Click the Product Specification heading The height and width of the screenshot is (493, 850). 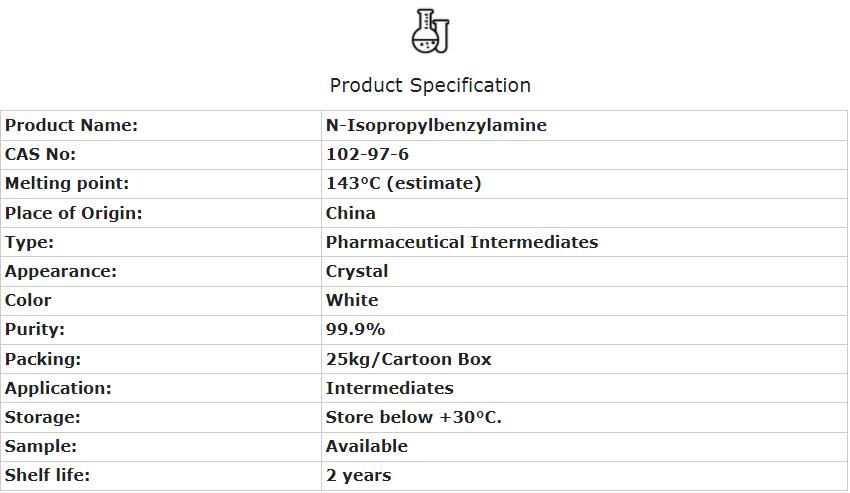(x=430, y=85)
